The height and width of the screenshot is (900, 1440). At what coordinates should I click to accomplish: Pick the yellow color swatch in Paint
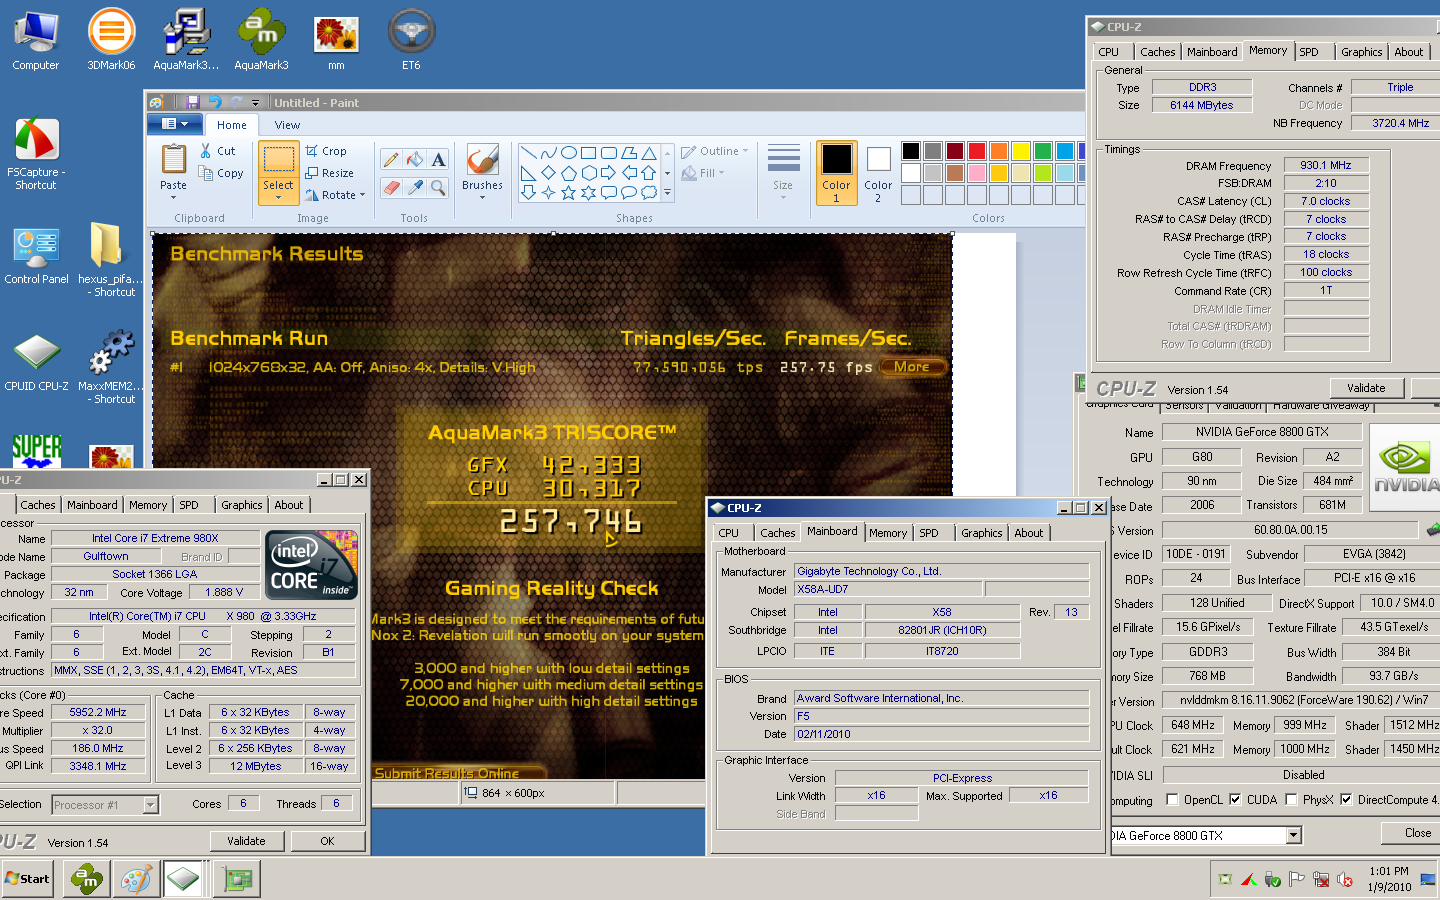[x=1021, y=151]
